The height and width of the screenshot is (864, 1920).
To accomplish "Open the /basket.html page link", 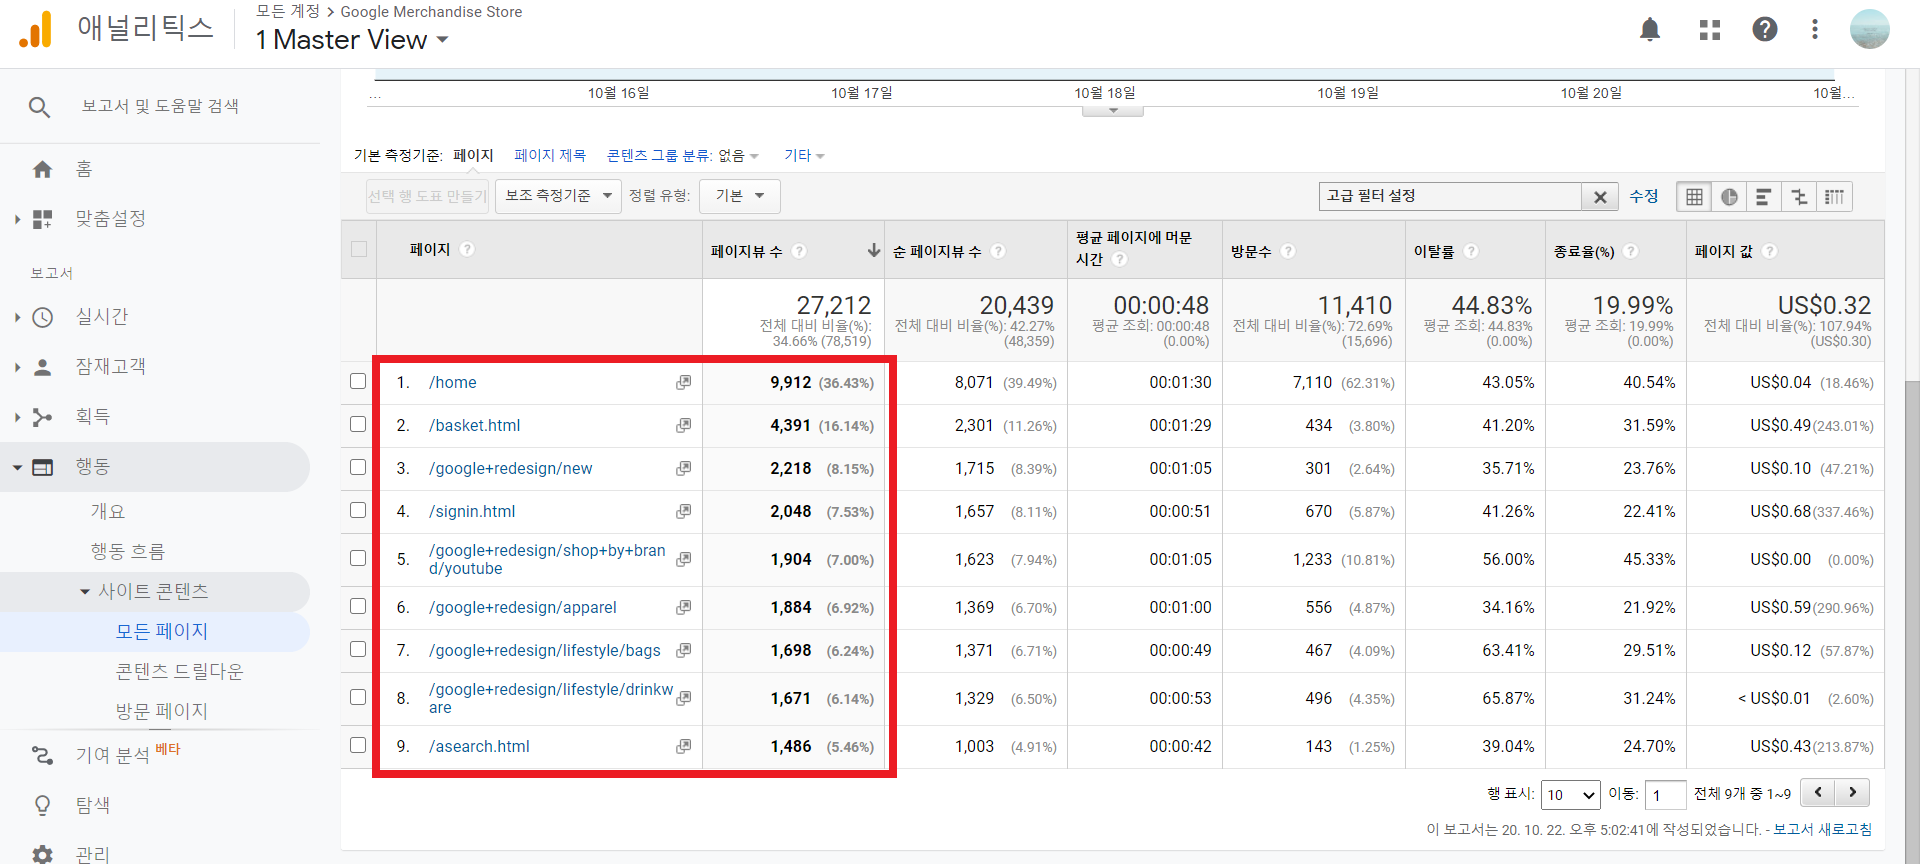I will click(475, 425).
